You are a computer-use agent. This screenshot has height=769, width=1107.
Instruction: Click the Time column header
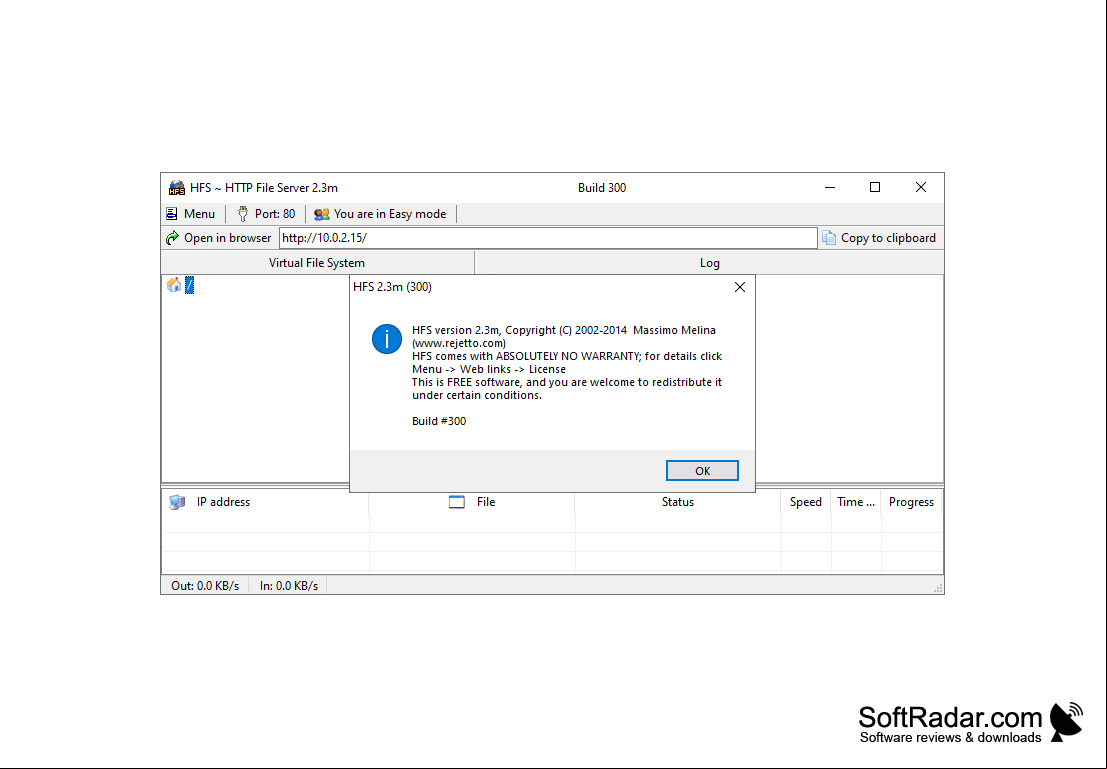pos(856,502)
